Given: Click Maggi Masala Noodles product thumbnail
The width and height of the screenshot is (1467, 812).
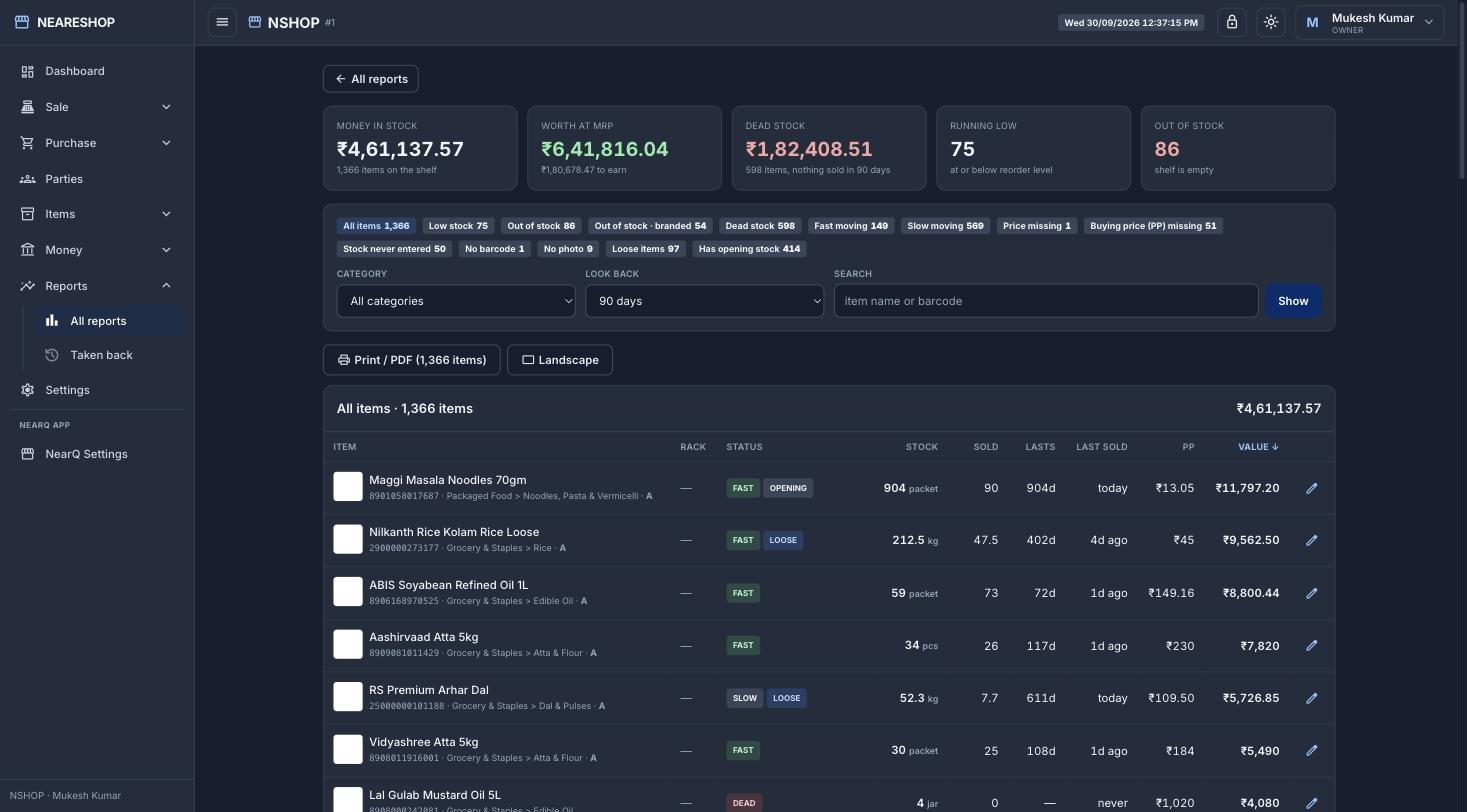Looking at the screenshot, I should coord(348,487).
